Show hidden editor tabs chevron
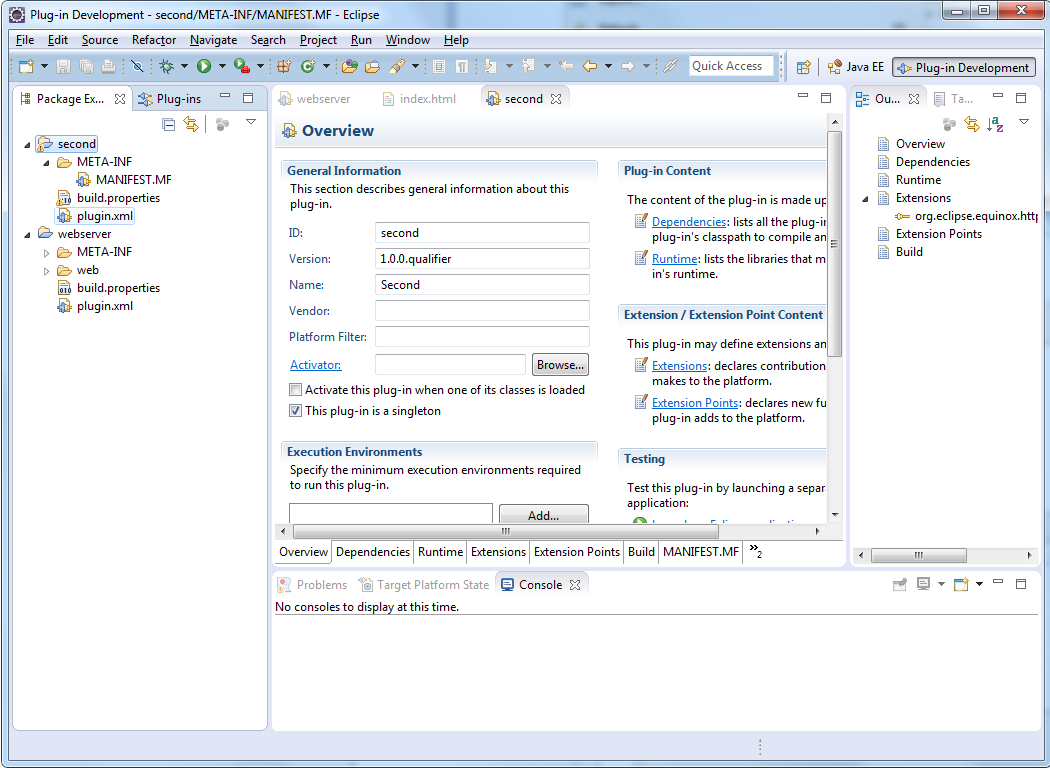Screen dimensions: 1050x768 click(x=755, y=551)
